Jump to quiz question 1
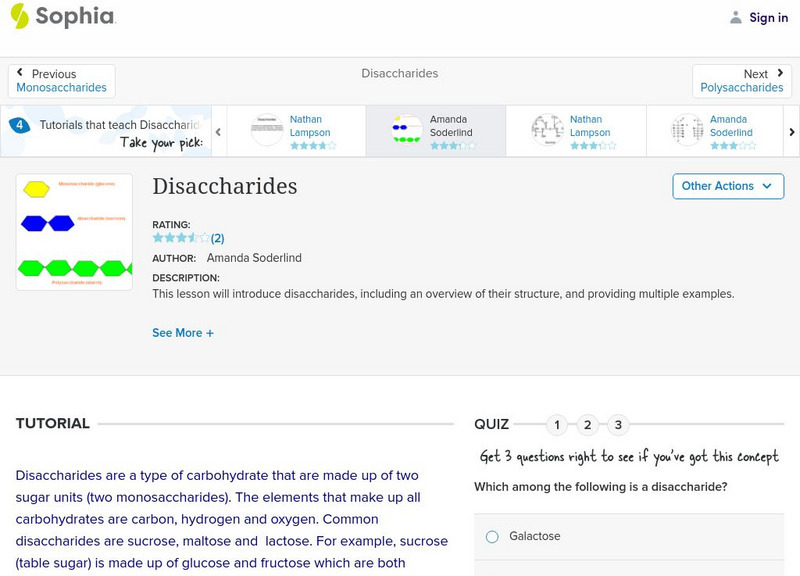The width and height of the screenshot is (800, 576). [x=557, y=425]
